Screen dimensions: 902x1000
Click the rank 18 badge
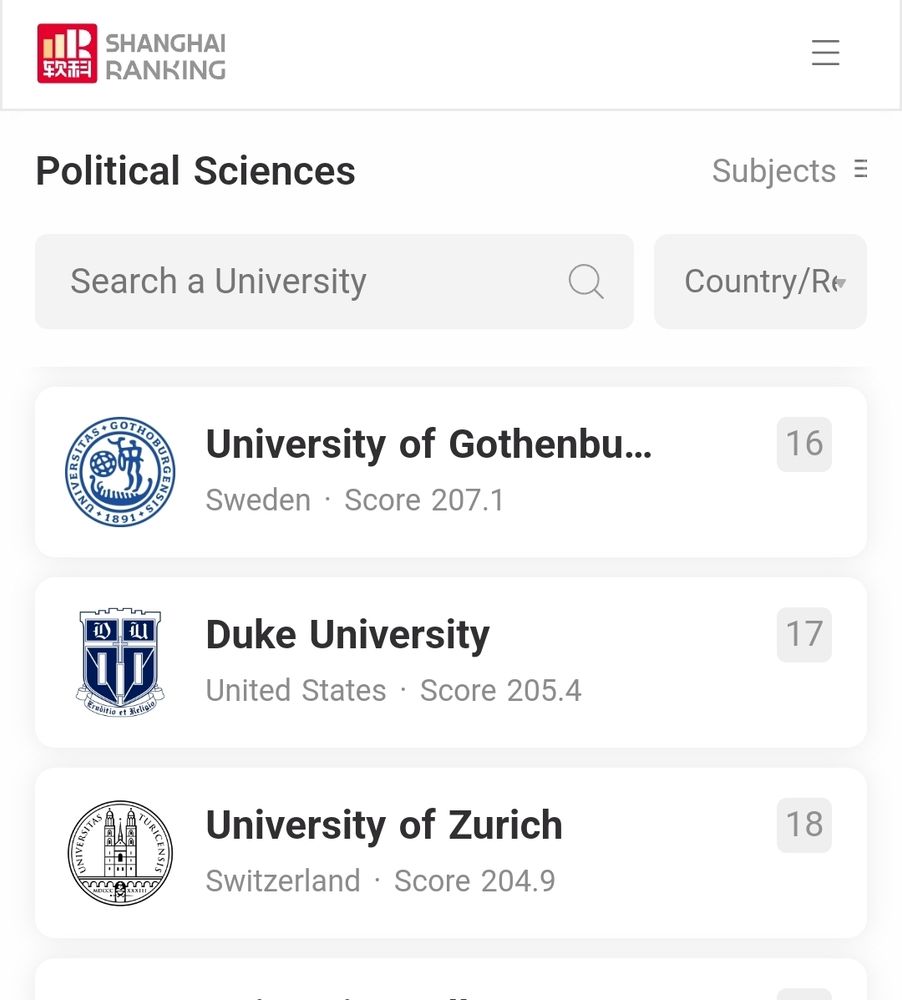coord(804,825)
